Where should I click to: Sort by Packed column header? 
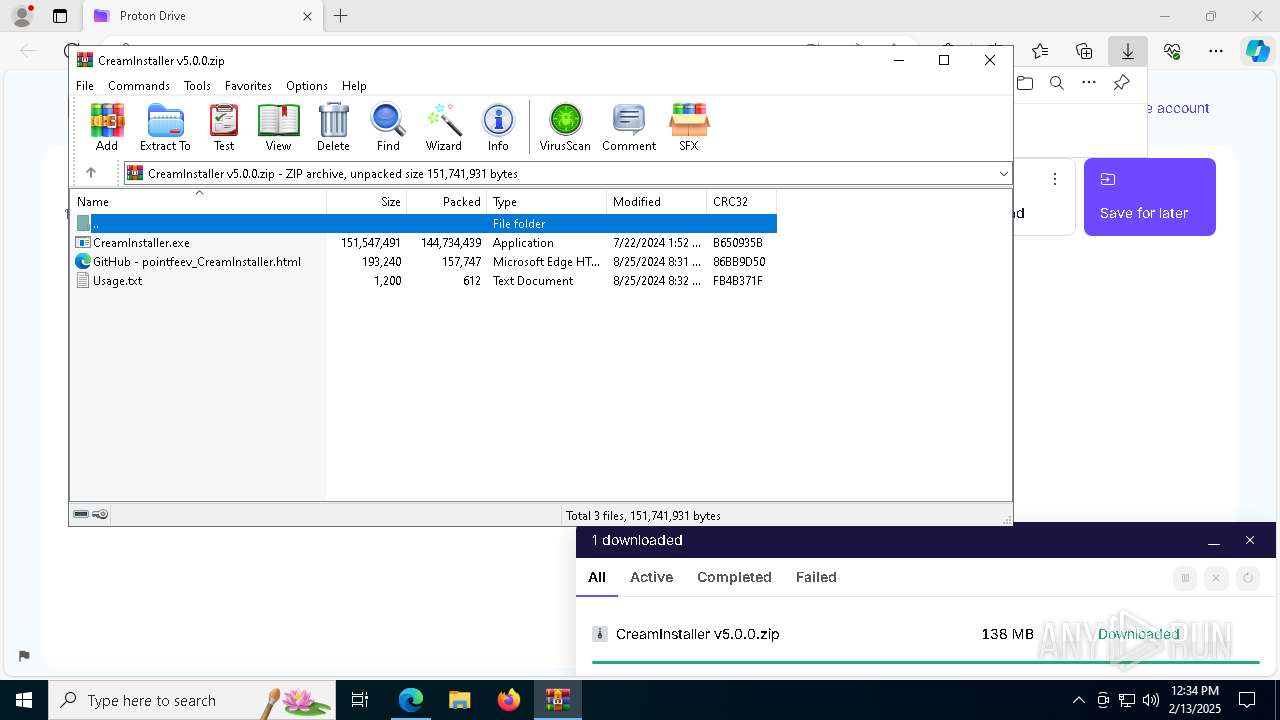pyautogui.click(x=447, y=202)
